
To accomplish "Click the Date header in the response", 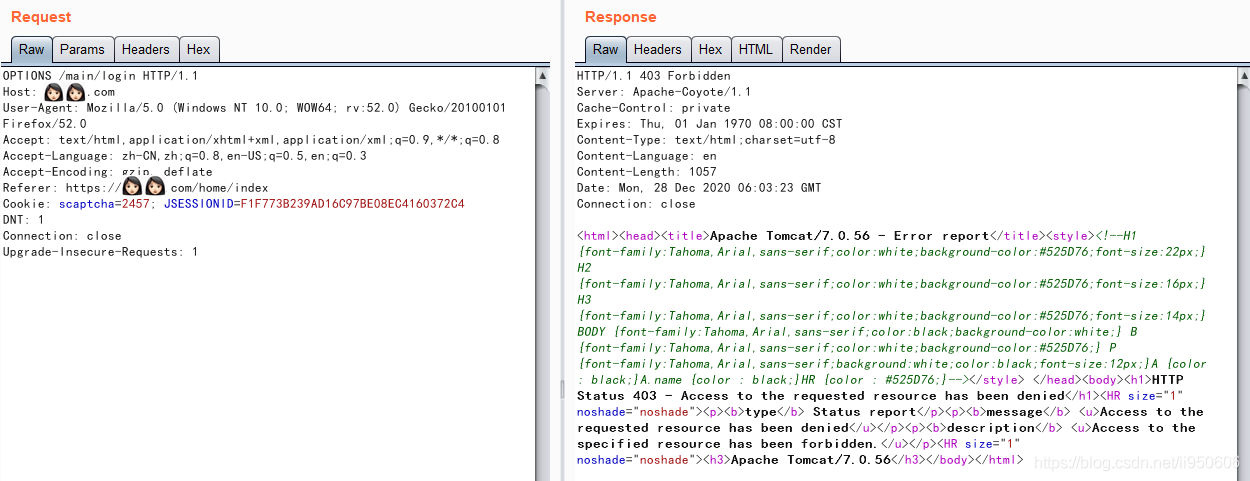I will point(699,188).
